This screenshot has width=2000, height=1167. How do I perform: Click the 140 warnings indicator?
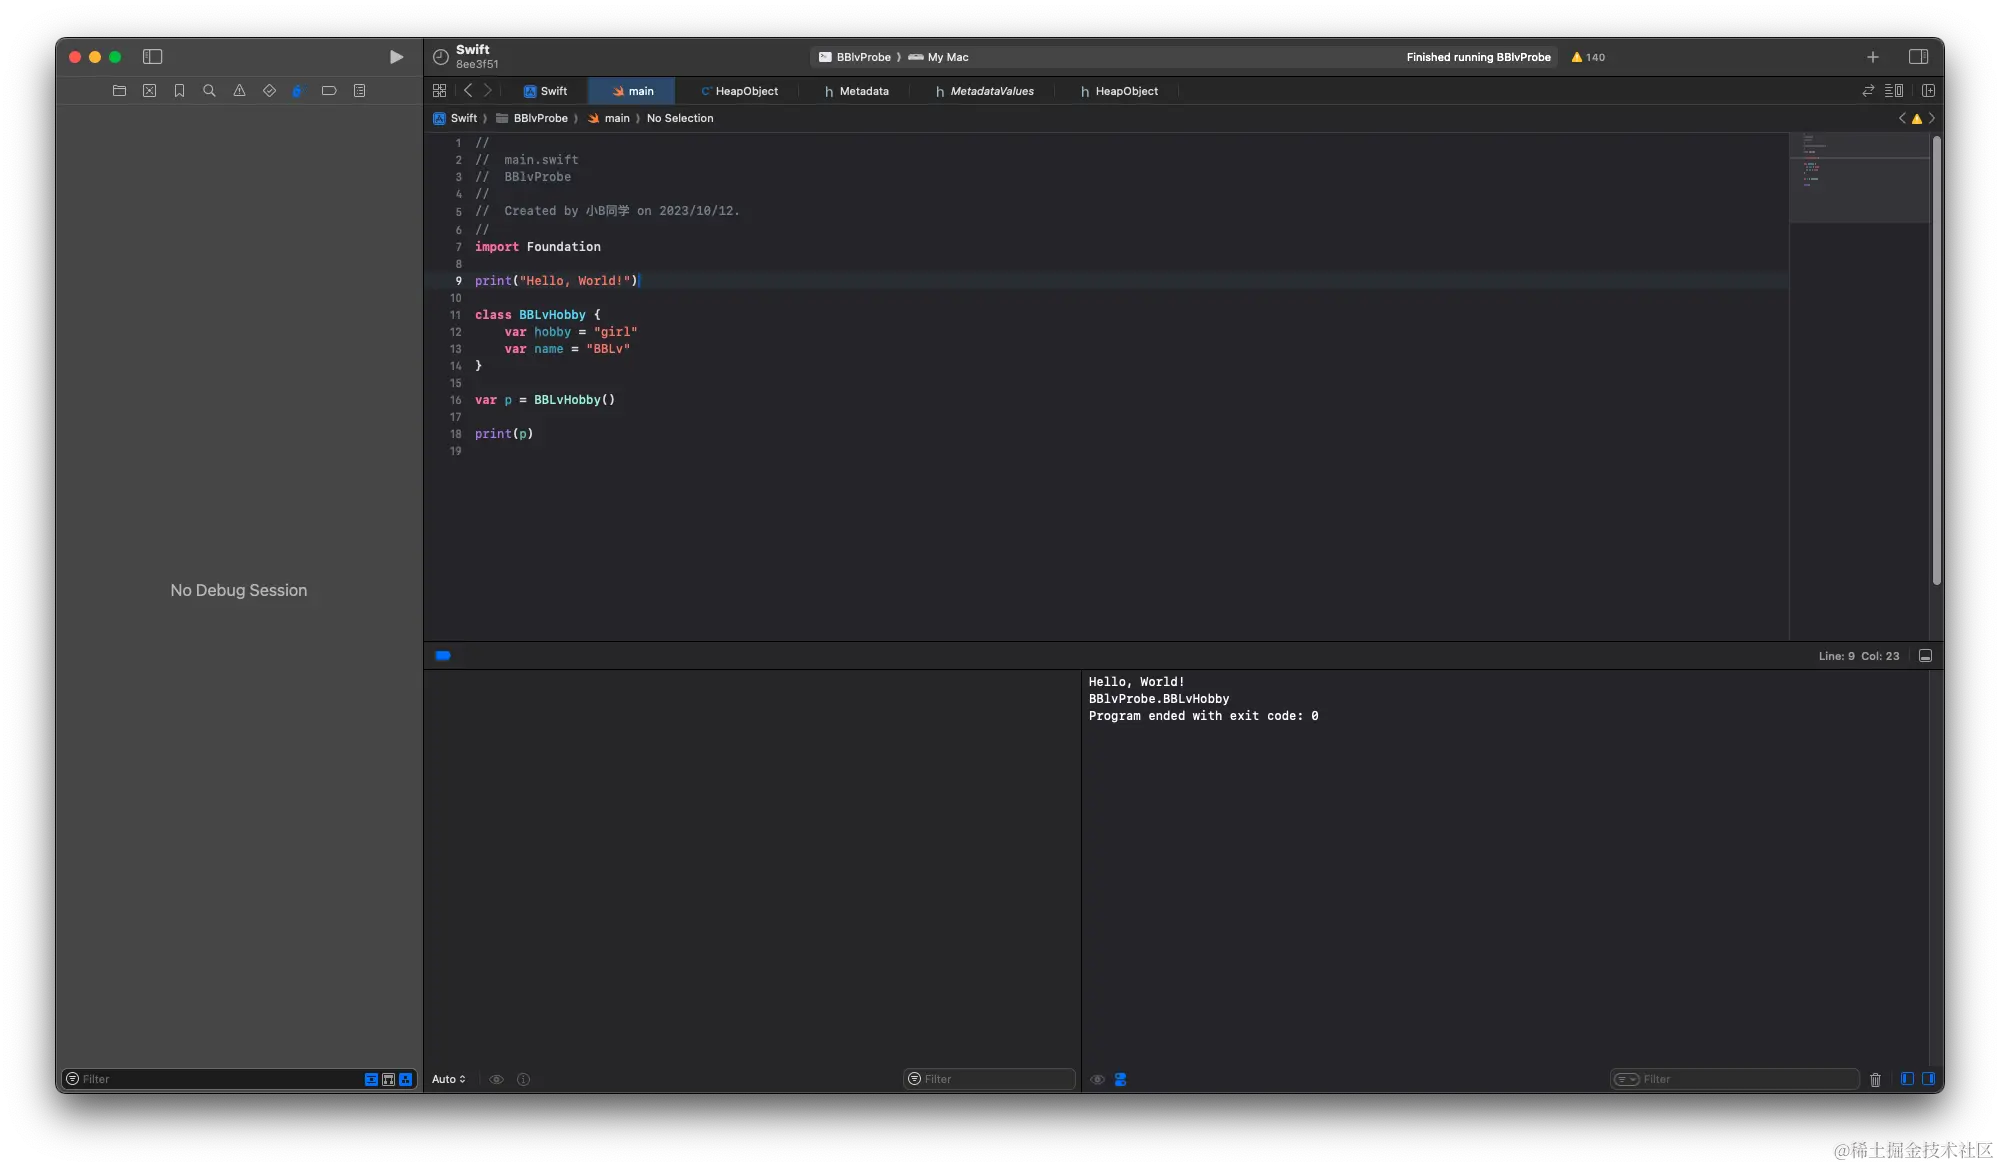tap(1588, 57)
